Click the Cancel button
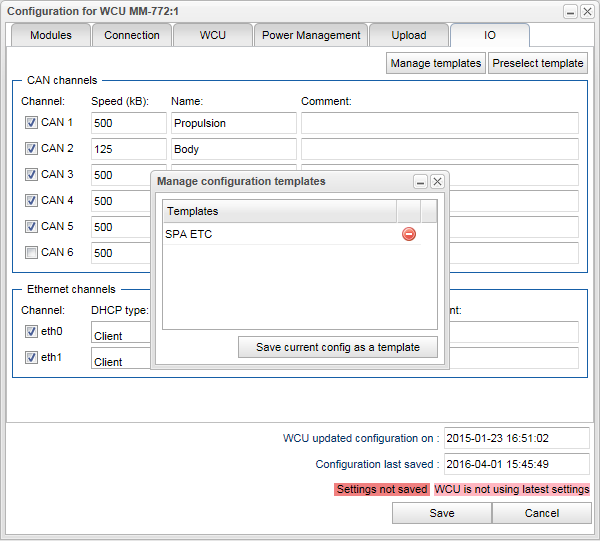The image size is (600, 541). (x=541, y=513)
